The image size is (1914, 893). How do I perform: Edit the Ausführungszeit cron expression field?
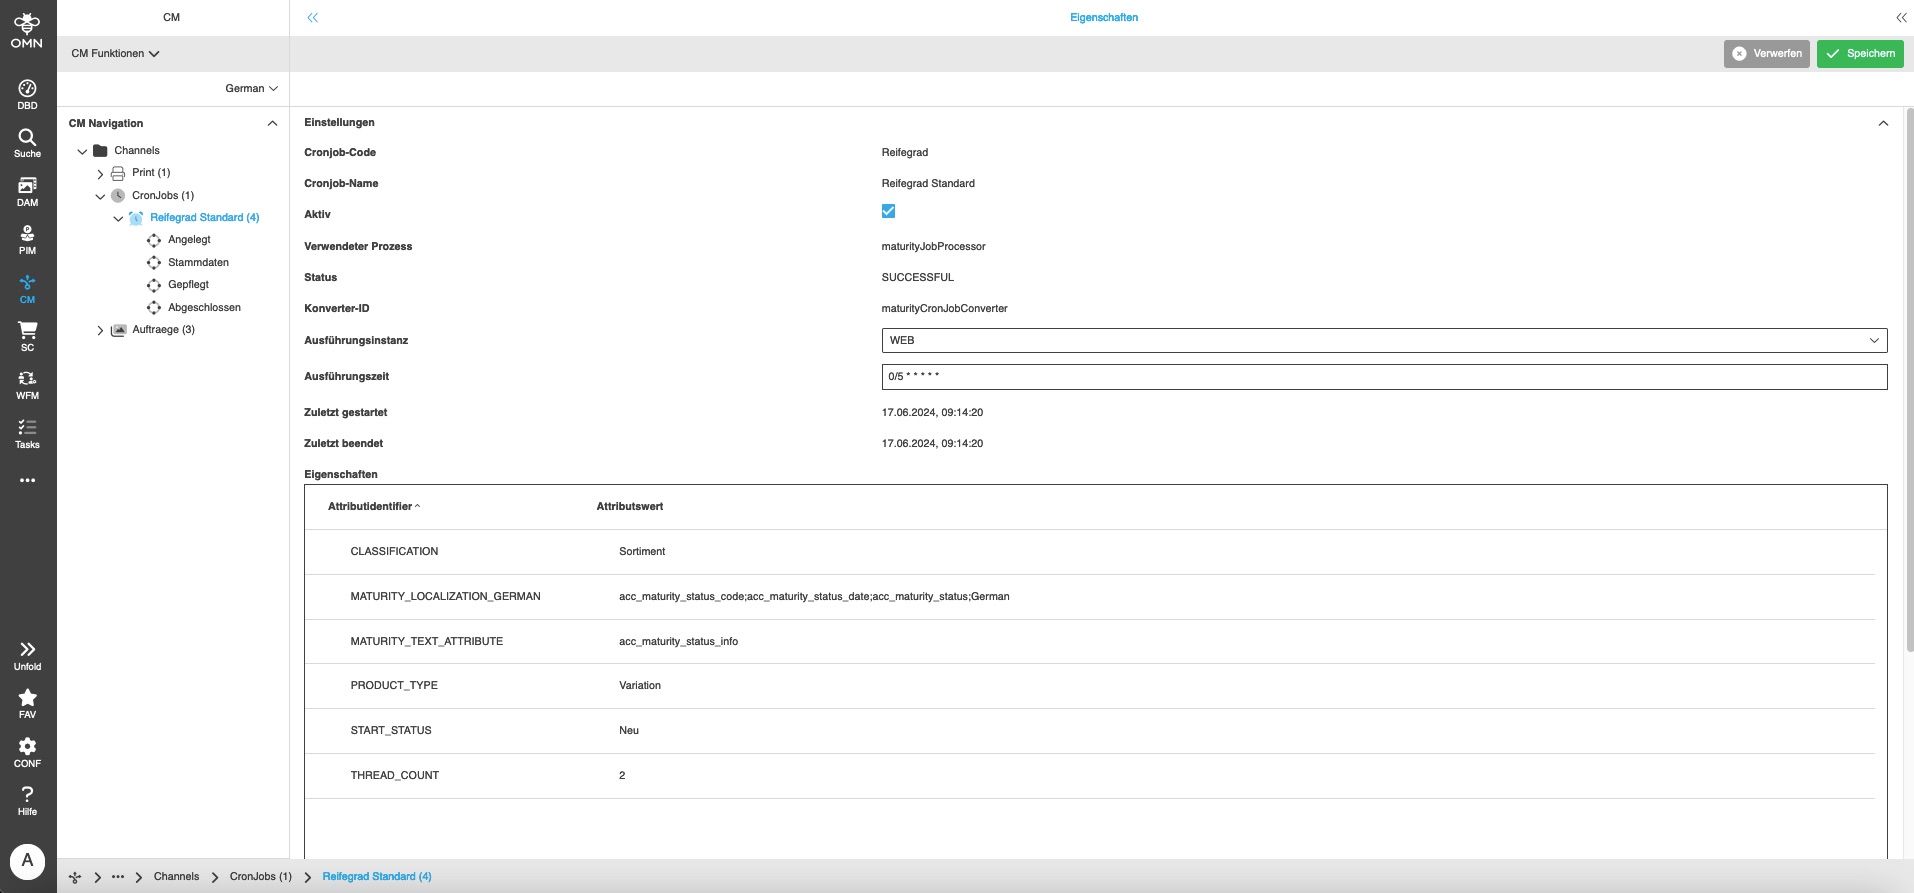click(x=1383, y=377)
